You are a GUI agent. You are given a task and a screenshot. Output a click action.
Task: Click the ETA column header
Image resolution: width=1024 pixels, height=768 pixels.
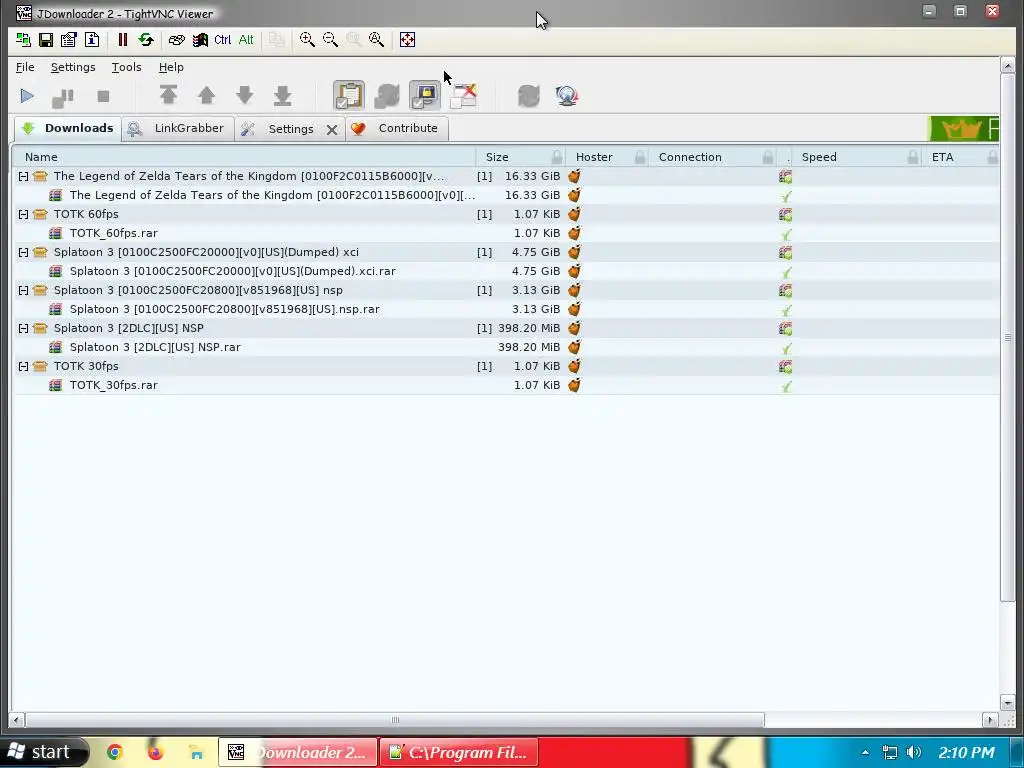[960, 157]
